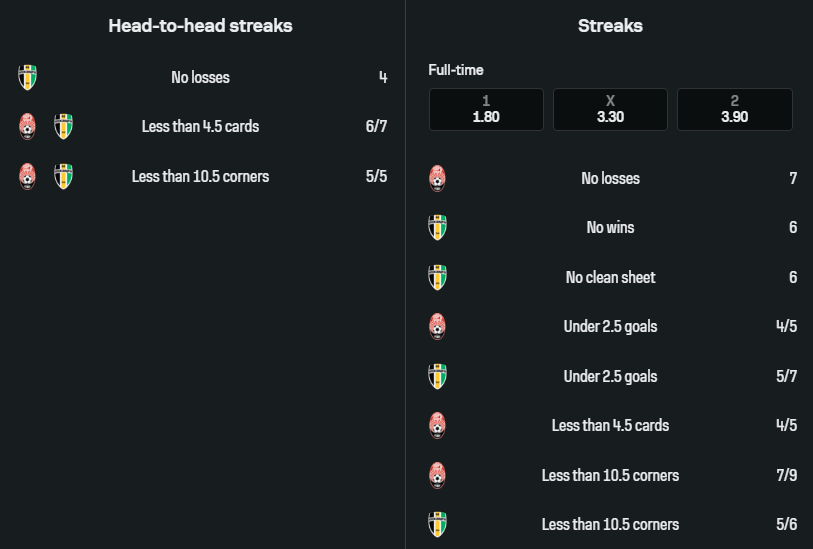Viewport: 813px width, 549px height.
Task: Click the red crest in the 4/5 cards row
Action: [x=437, y=425]
